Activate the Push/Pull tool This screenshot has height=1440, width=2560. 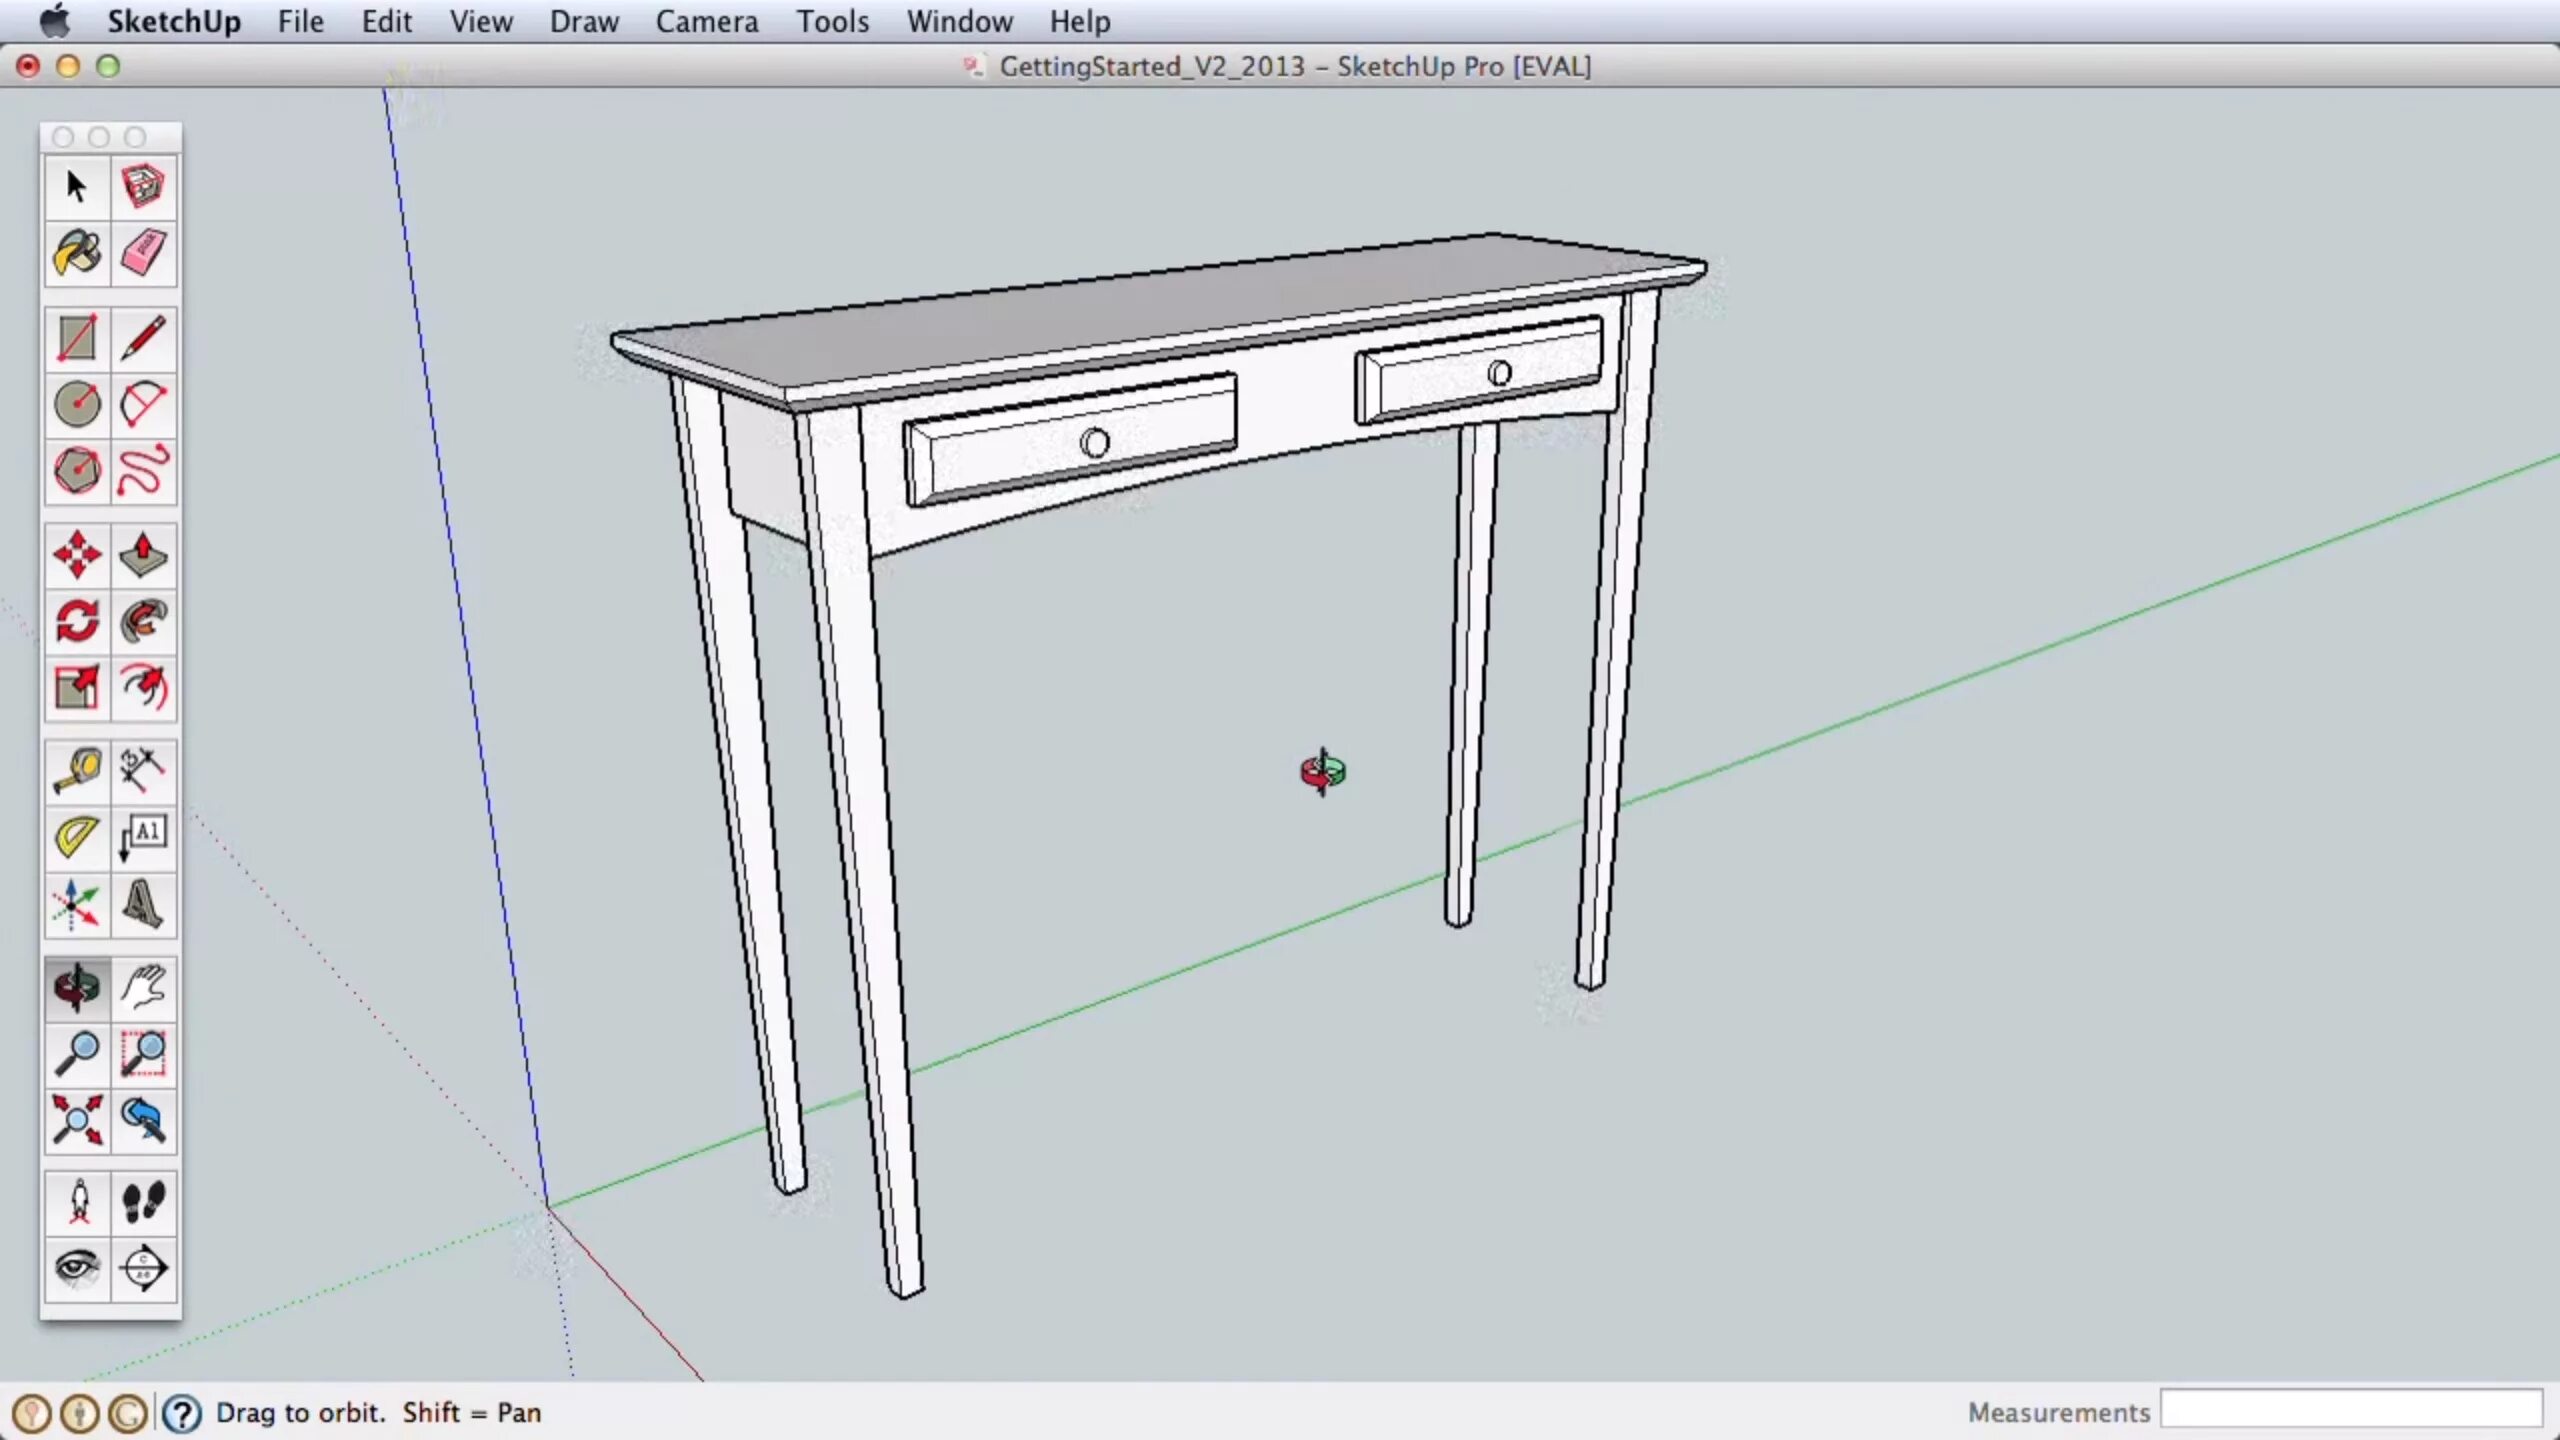(x=143, y=555)
